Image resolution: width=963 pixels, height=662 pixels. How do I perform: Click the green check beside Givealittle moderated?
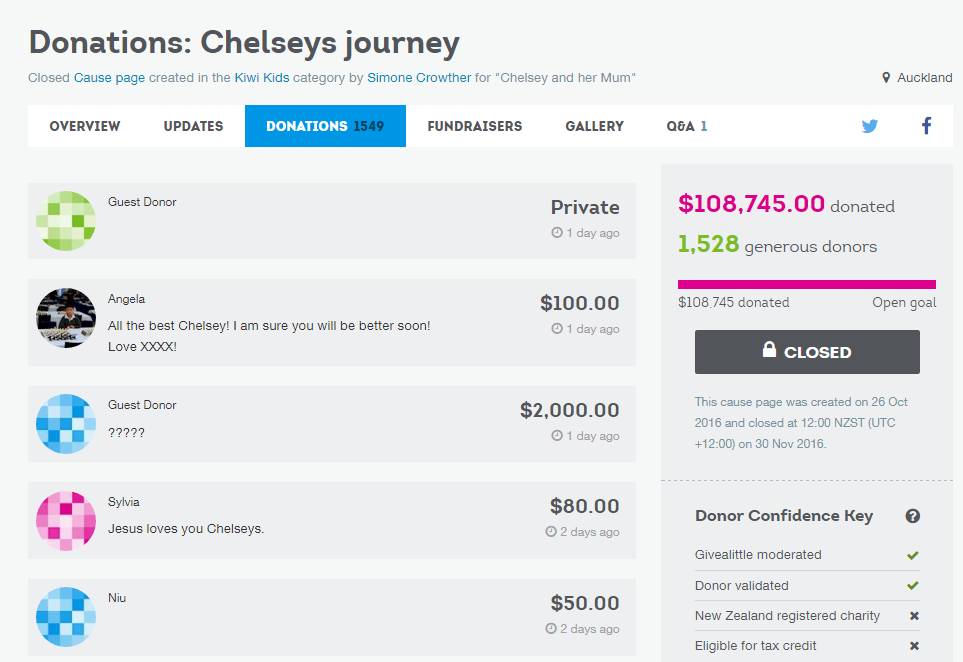[x=913, y=555]
